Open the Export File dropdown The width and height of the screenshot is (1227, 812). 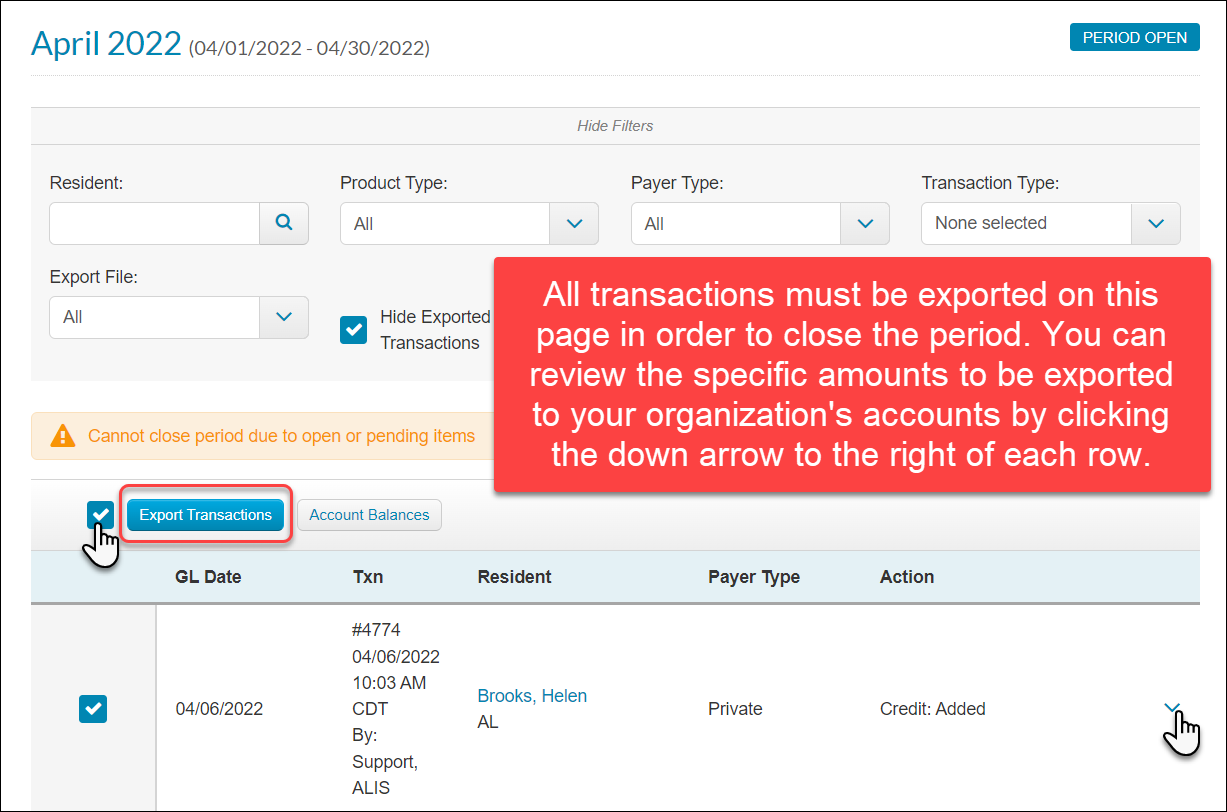click(179, 317)
